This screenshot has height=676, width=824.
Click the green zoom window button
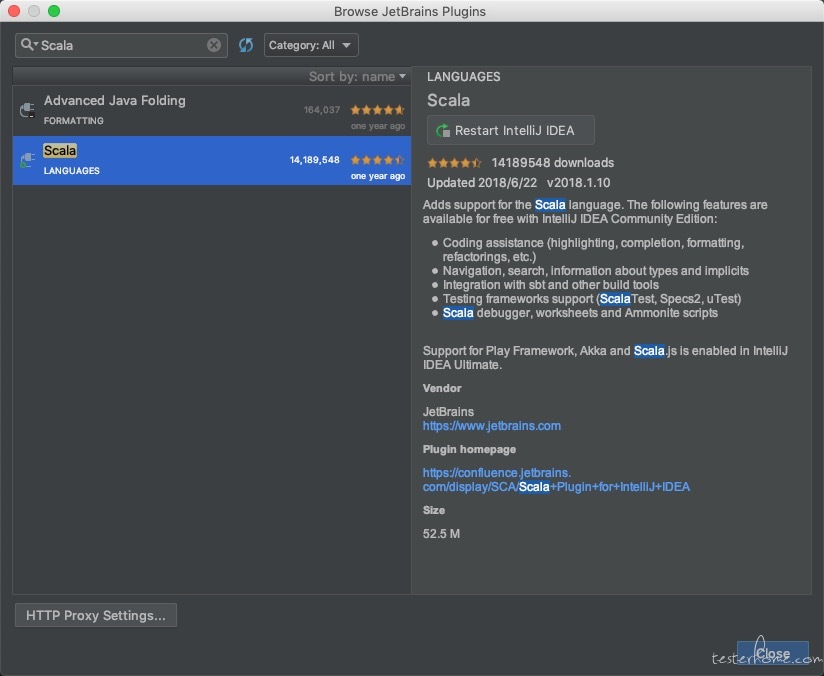point(54,11)
